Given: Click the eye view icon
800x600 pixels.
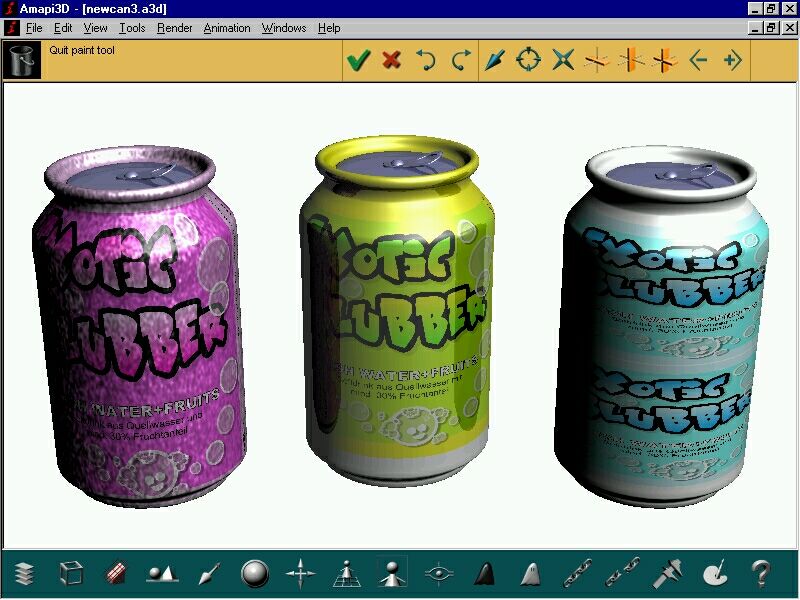Looking at the screenshot, I should pos(438,574).
